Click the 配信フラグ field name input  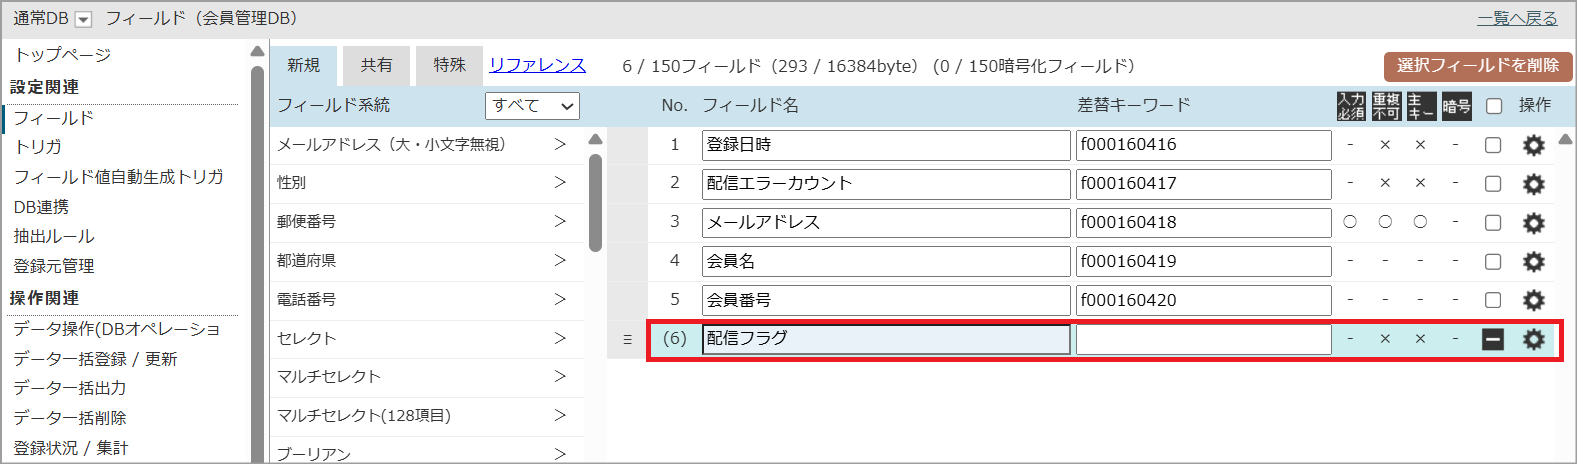tap(885, 339)
